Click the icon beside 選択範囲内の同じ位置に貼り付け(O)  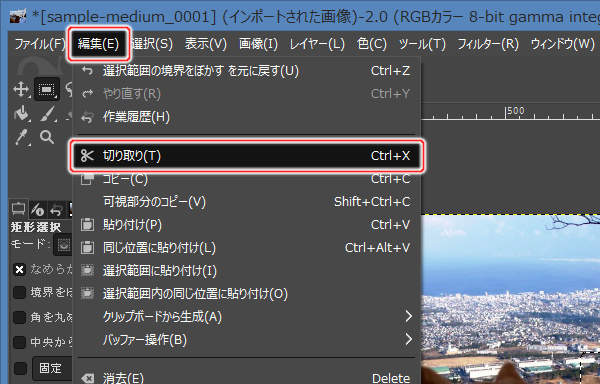(87, 293)
